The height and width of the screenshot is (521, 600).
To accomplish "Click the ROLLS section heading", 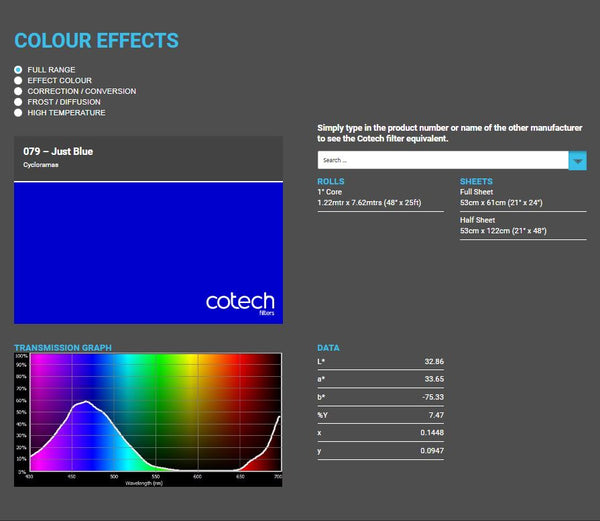I will coord(330,181).
